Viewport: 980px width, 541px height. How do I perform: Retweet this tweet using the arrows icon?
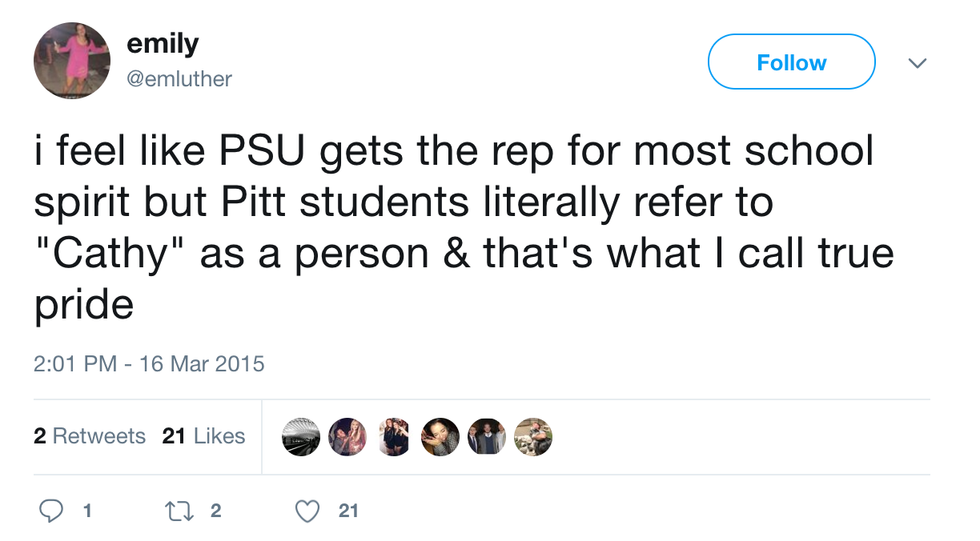(177, 511)
